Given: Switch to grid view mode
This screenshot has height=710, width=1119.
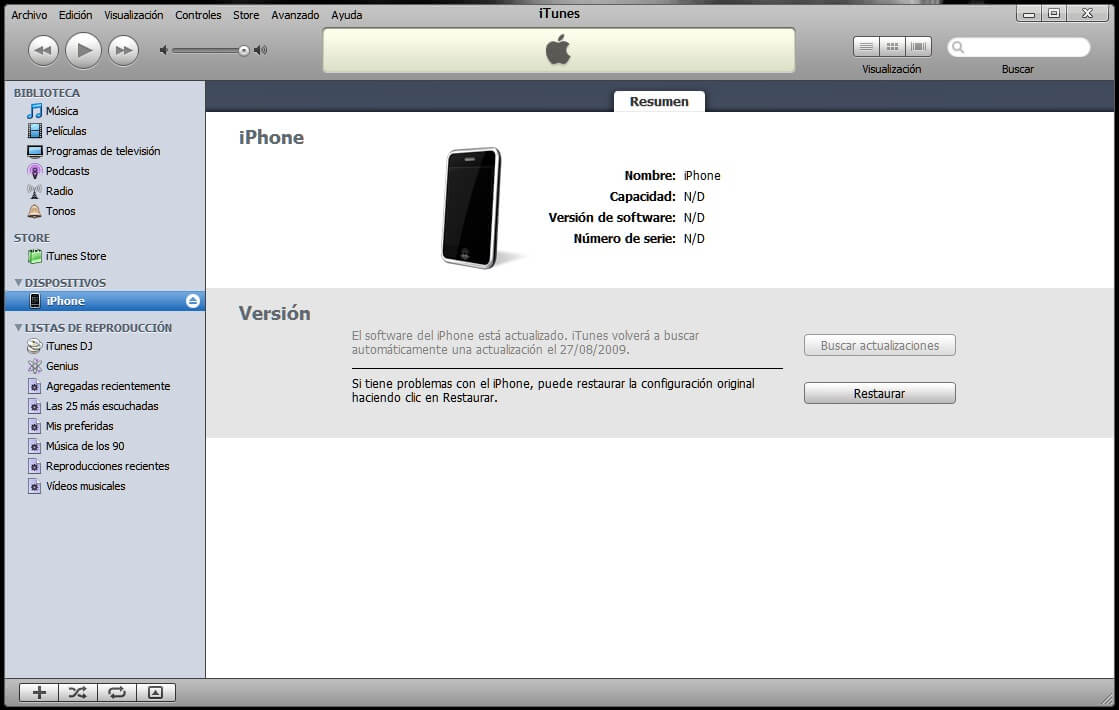Looking at the screenshot, I should coord(892,47).
